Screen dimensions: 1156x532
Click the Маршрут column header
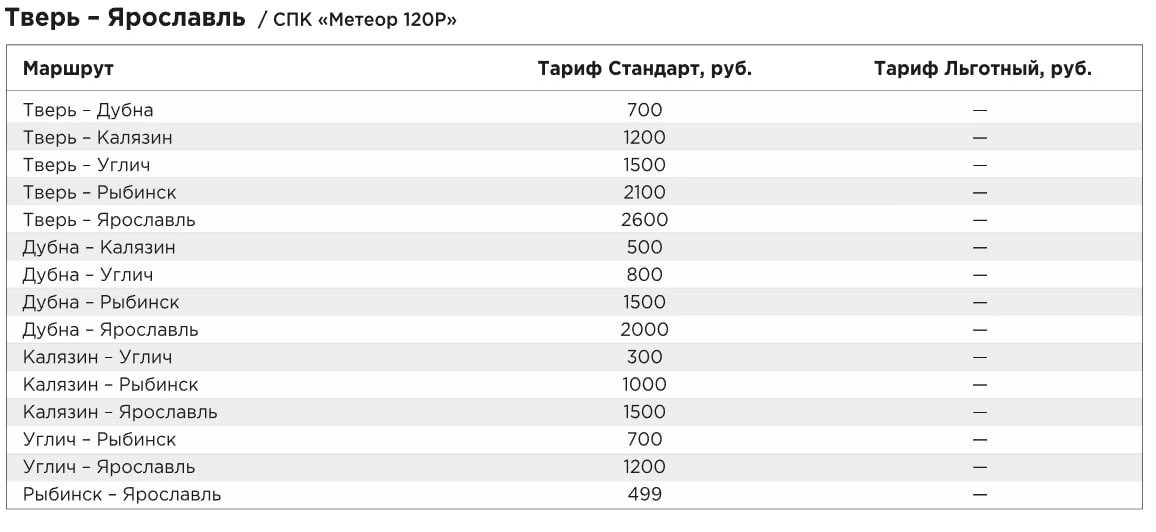click(x=68, y=69)
